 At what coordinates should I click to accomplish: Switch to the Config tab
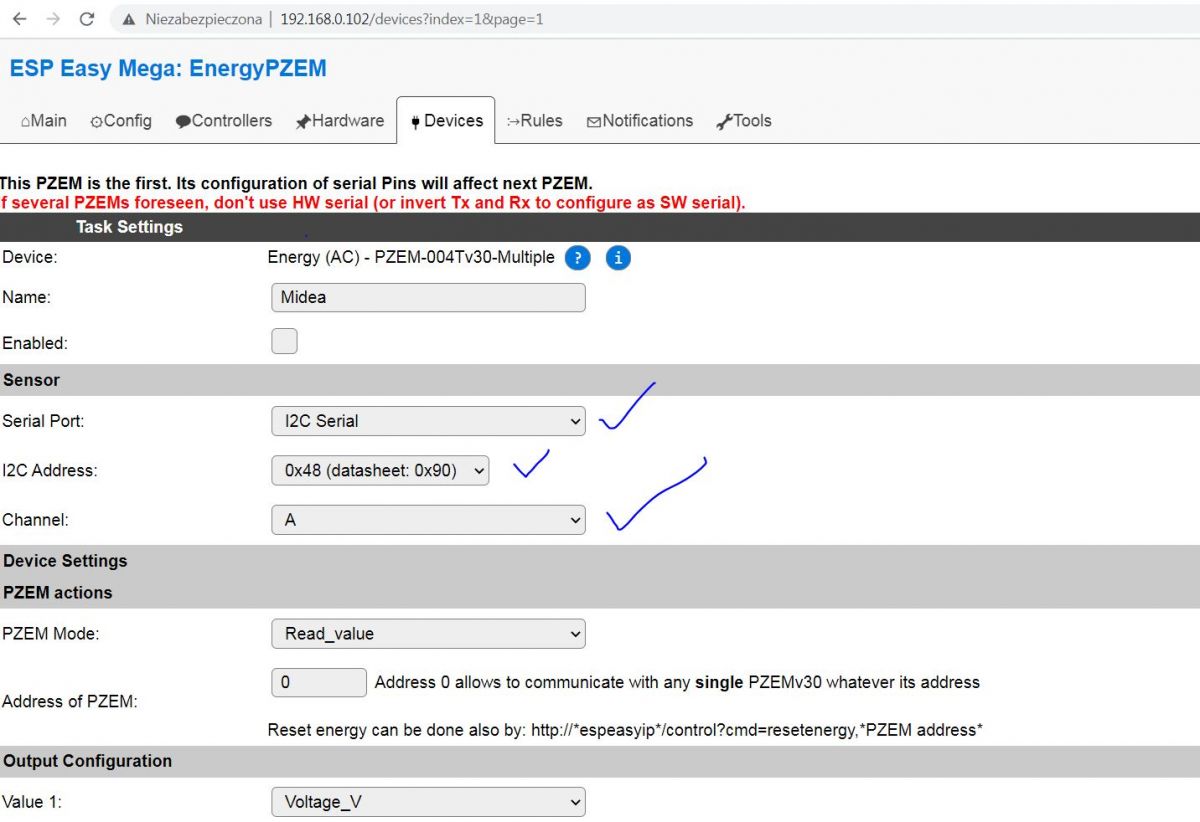(x=121, y=121)
